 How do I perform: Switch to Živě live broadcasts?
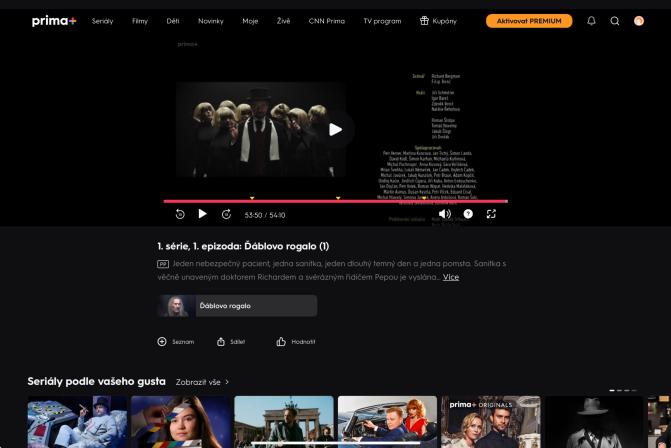283,21
